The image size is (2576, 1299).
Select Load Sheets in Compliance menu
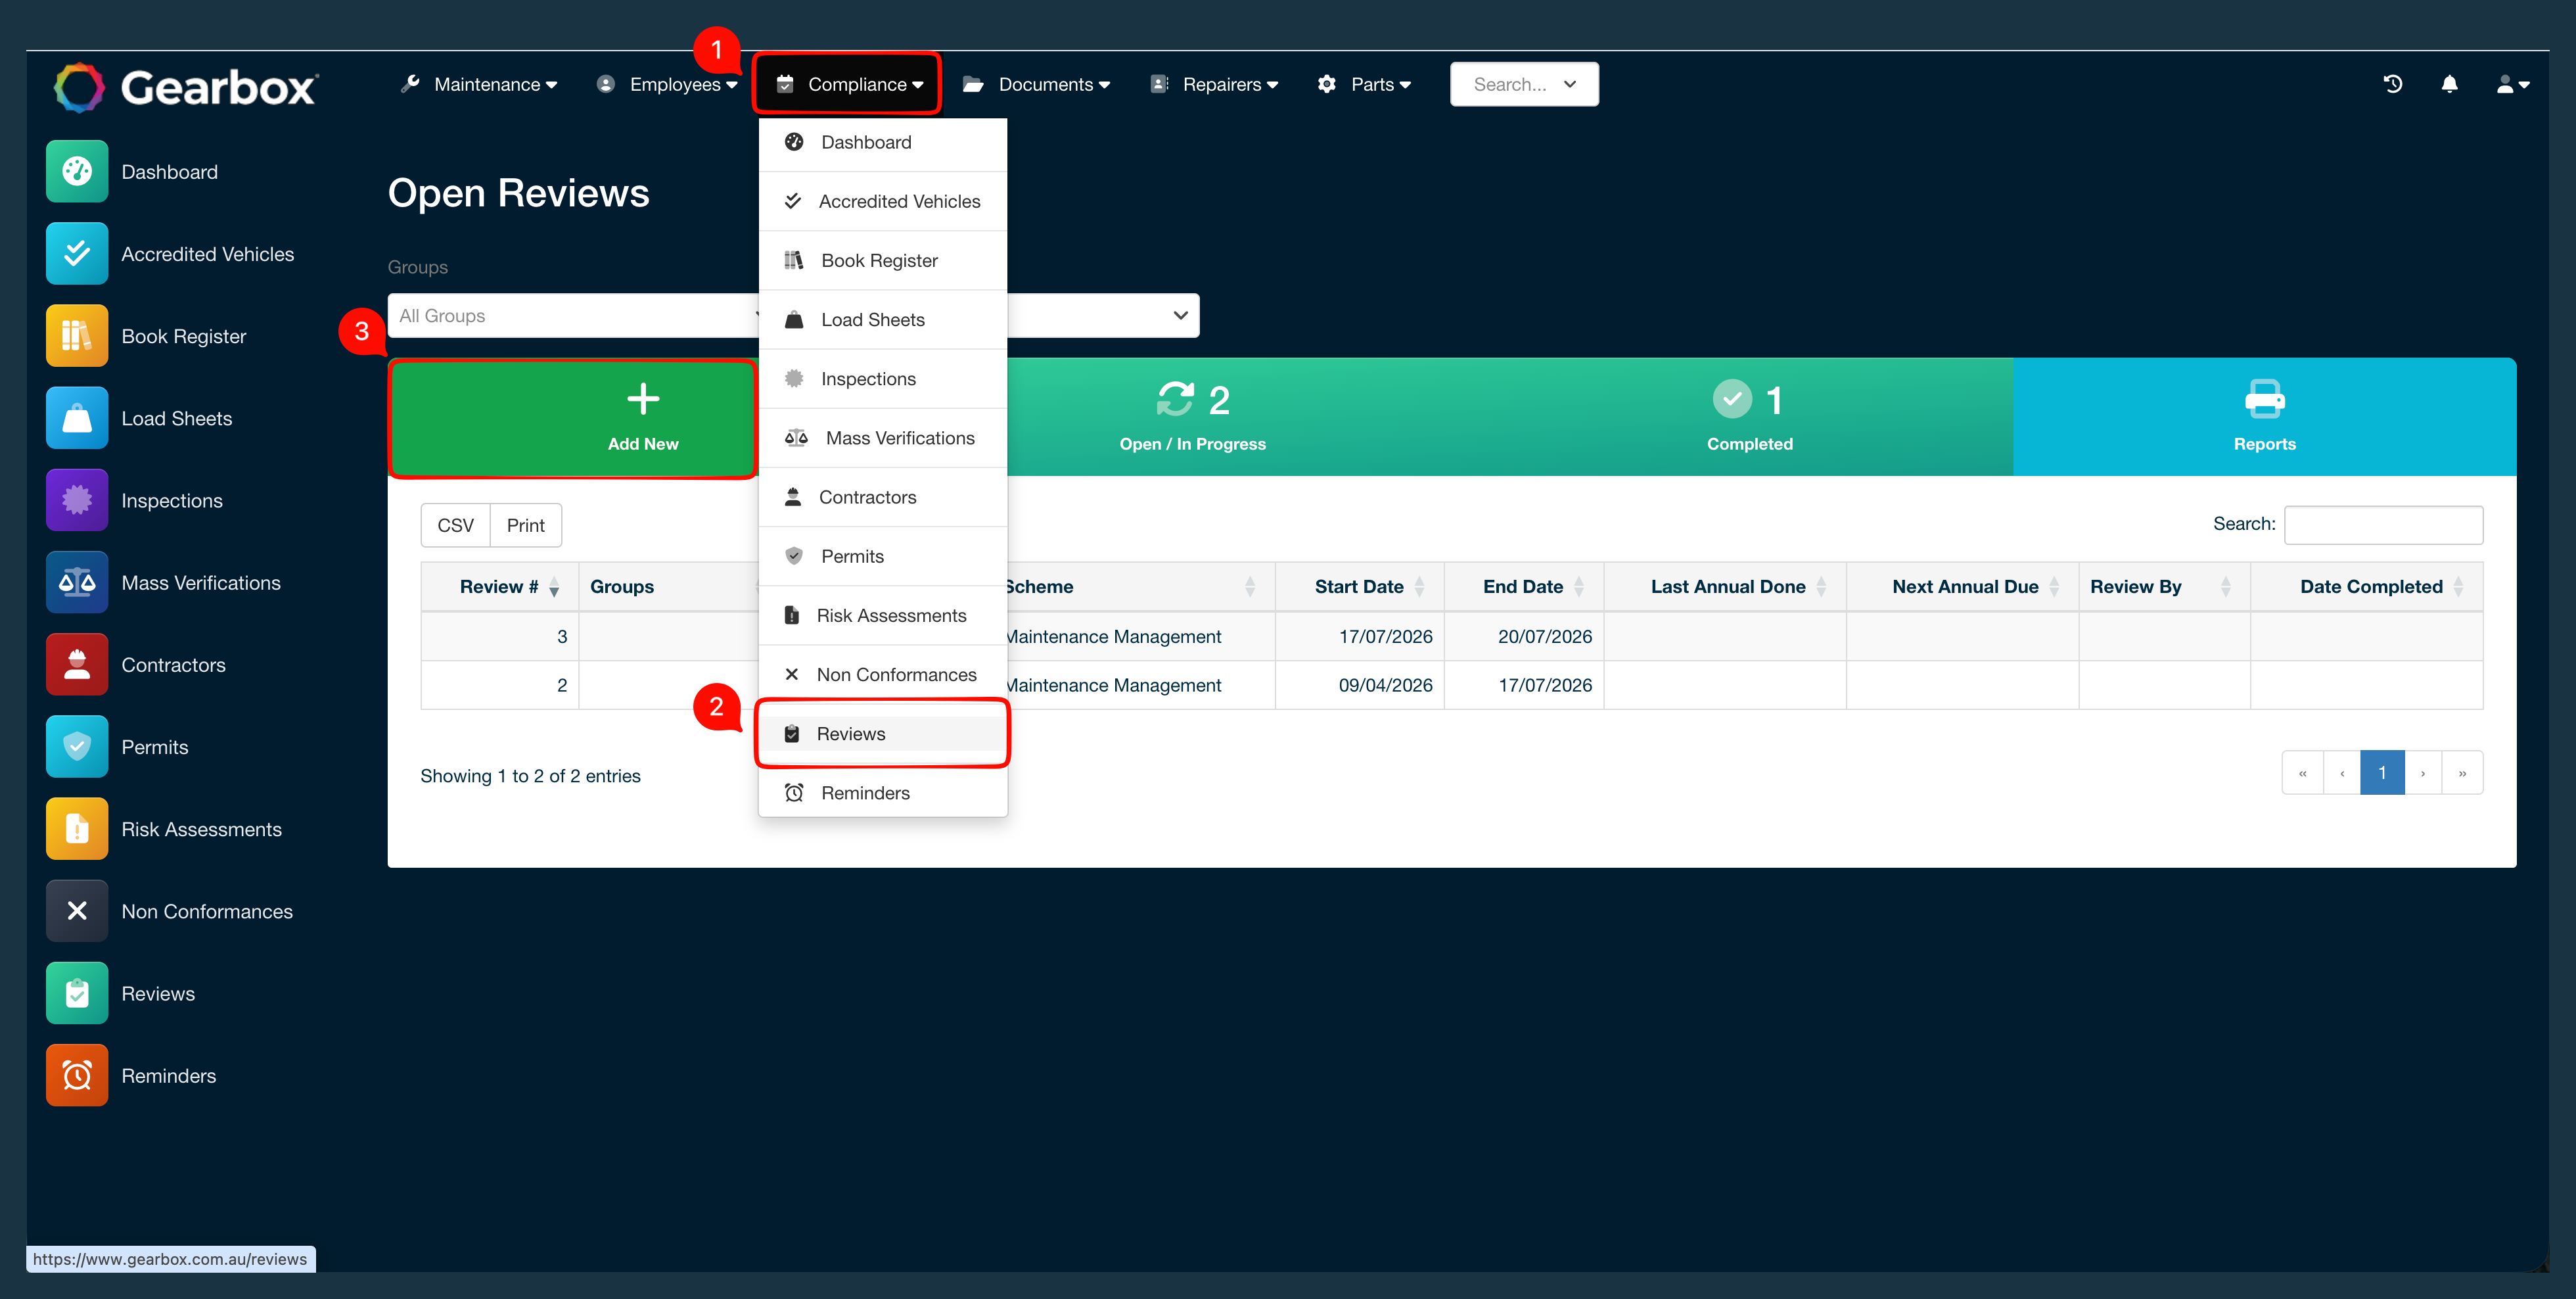[883, 320]
